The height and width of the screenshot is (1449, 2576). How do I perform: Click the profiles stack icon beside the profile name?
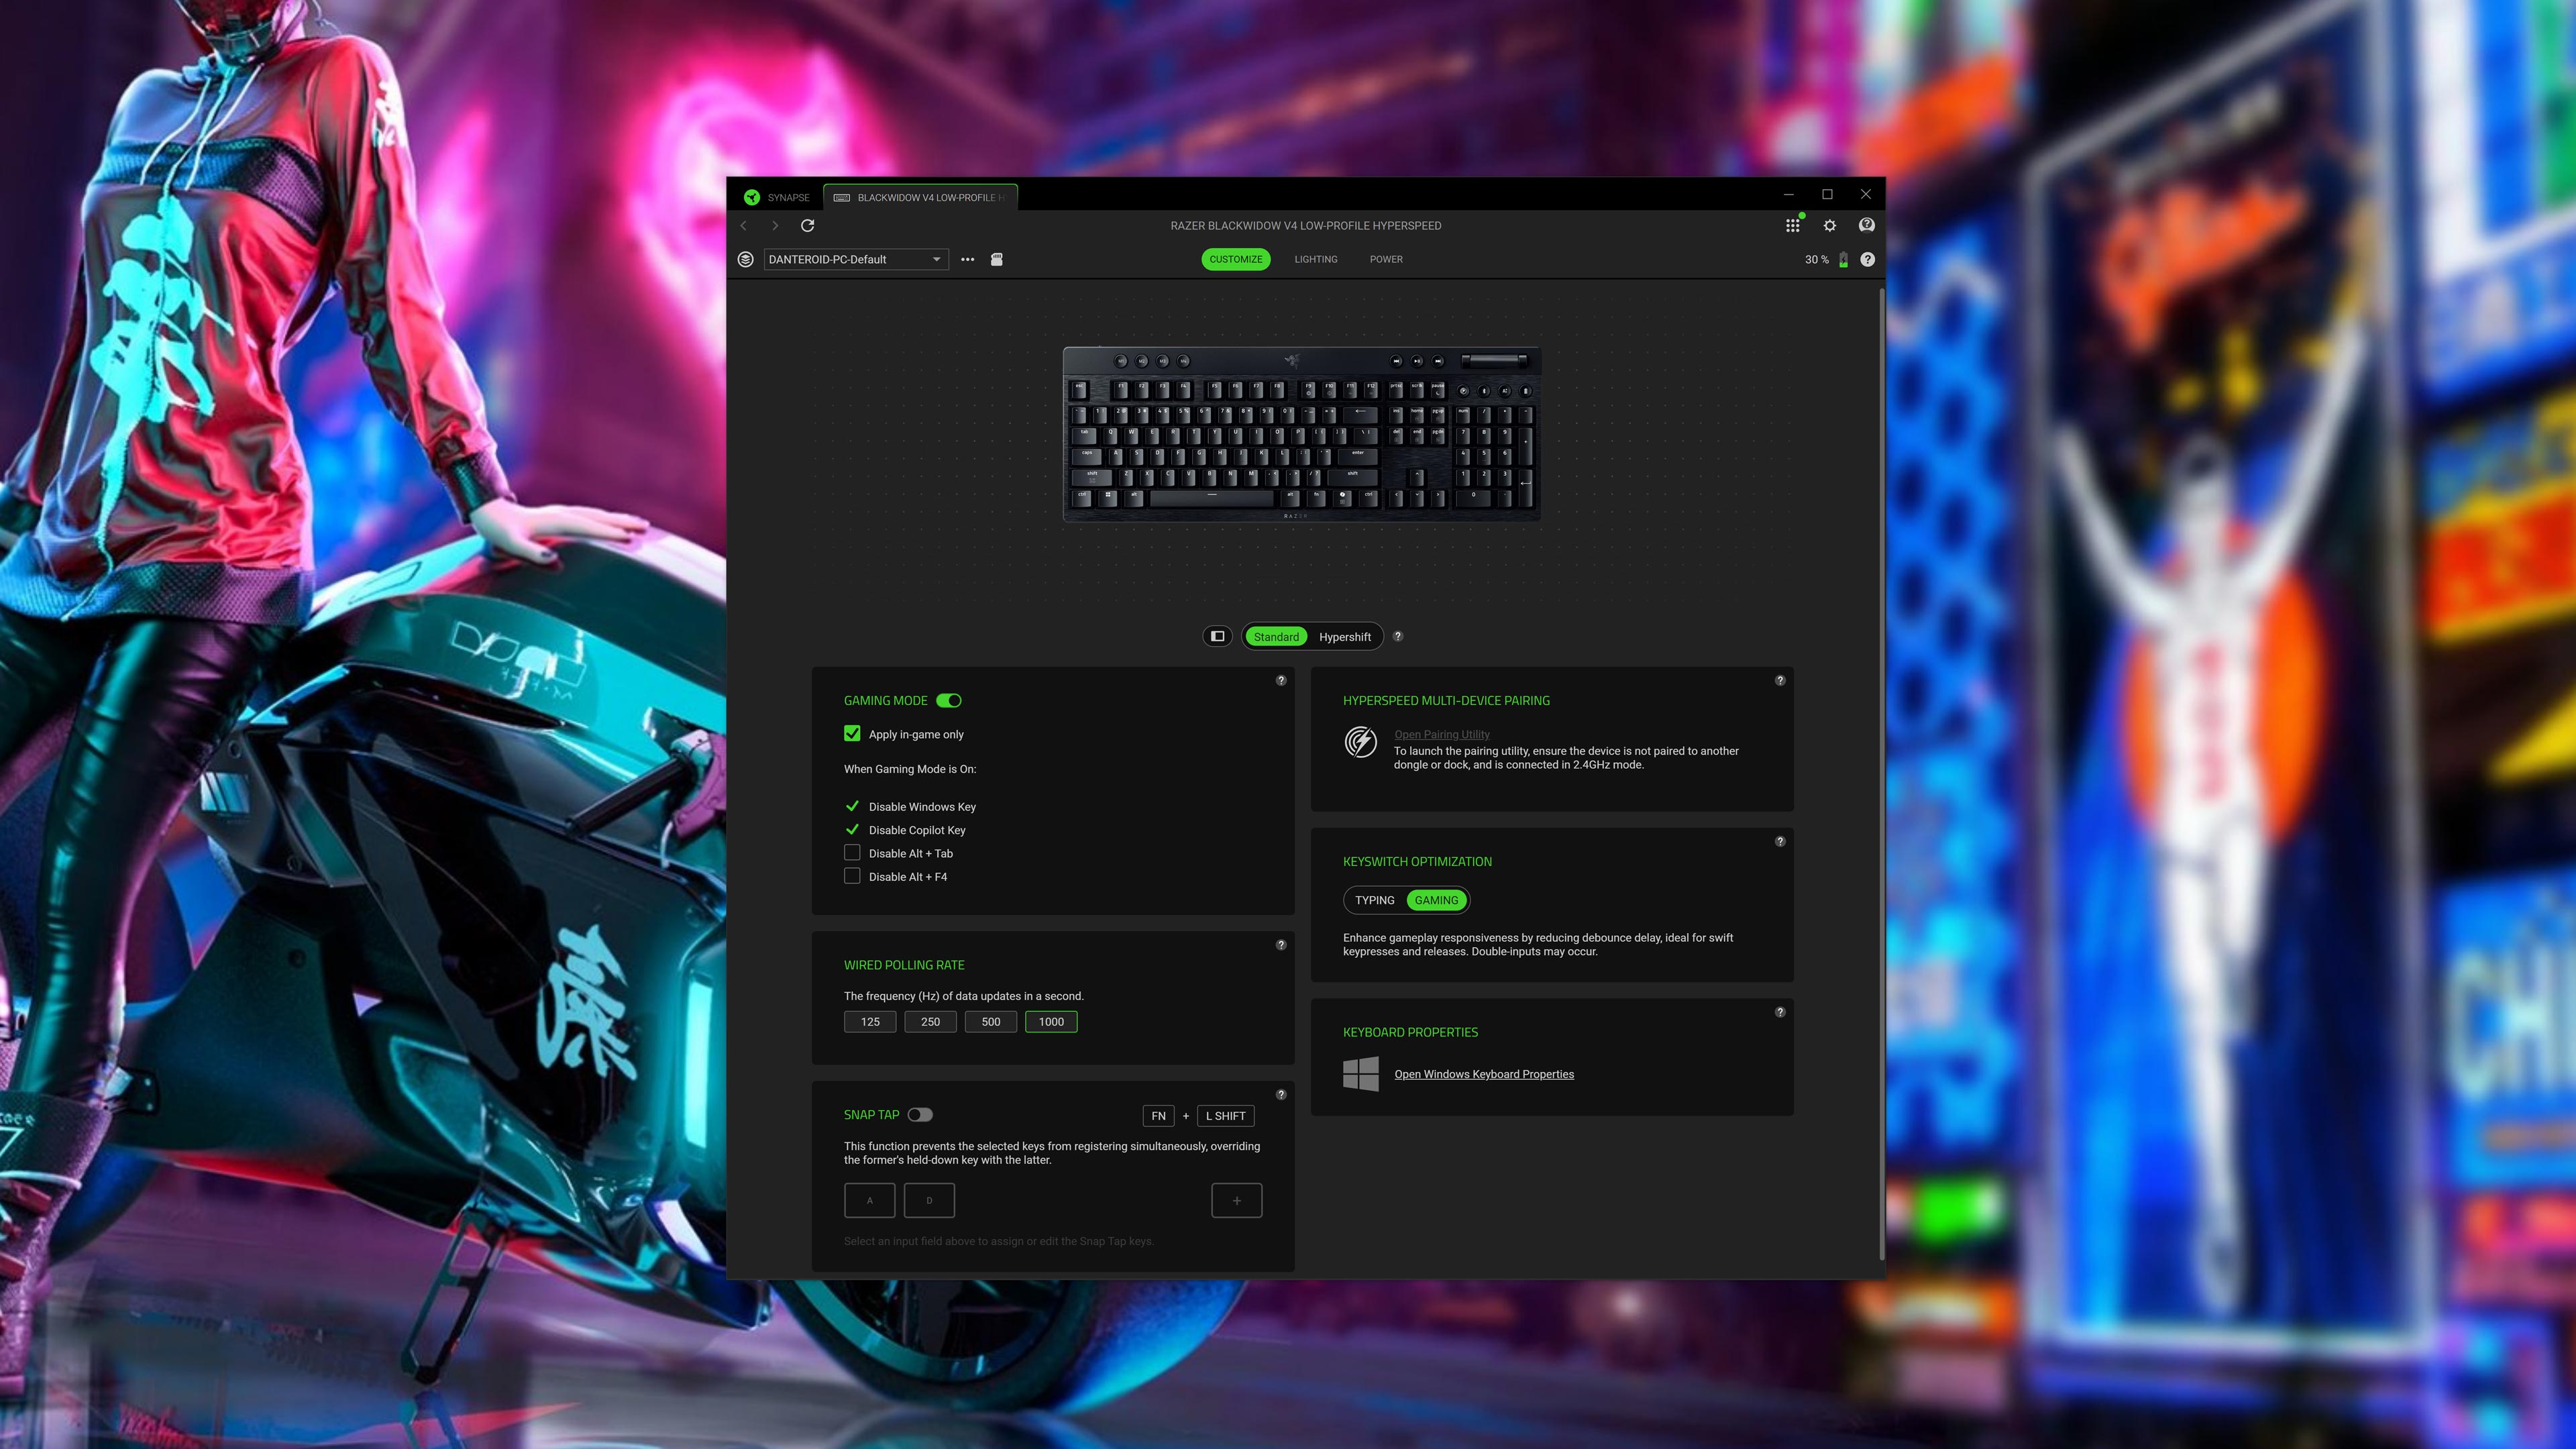[745, 259]
